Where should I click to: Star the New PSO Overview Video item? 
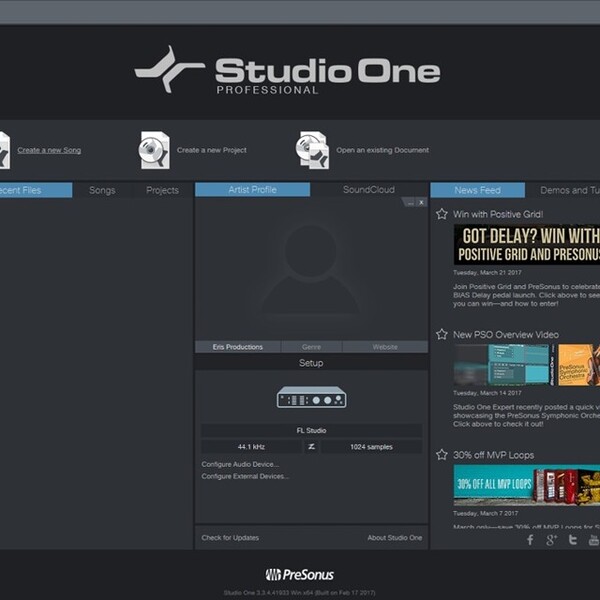pos(442,334)
